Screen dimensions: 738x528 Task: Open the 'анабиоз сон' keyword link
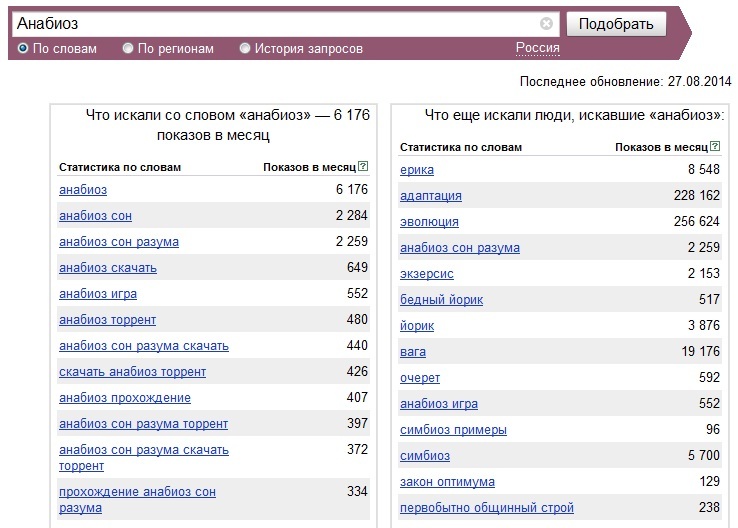tap(96, 216)
